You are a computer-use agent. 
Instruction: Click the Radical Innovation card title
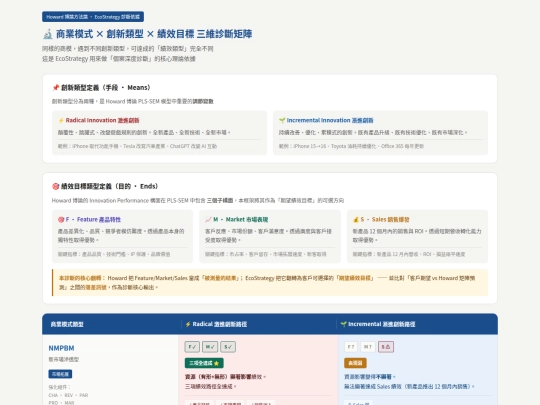pos(102,120)
